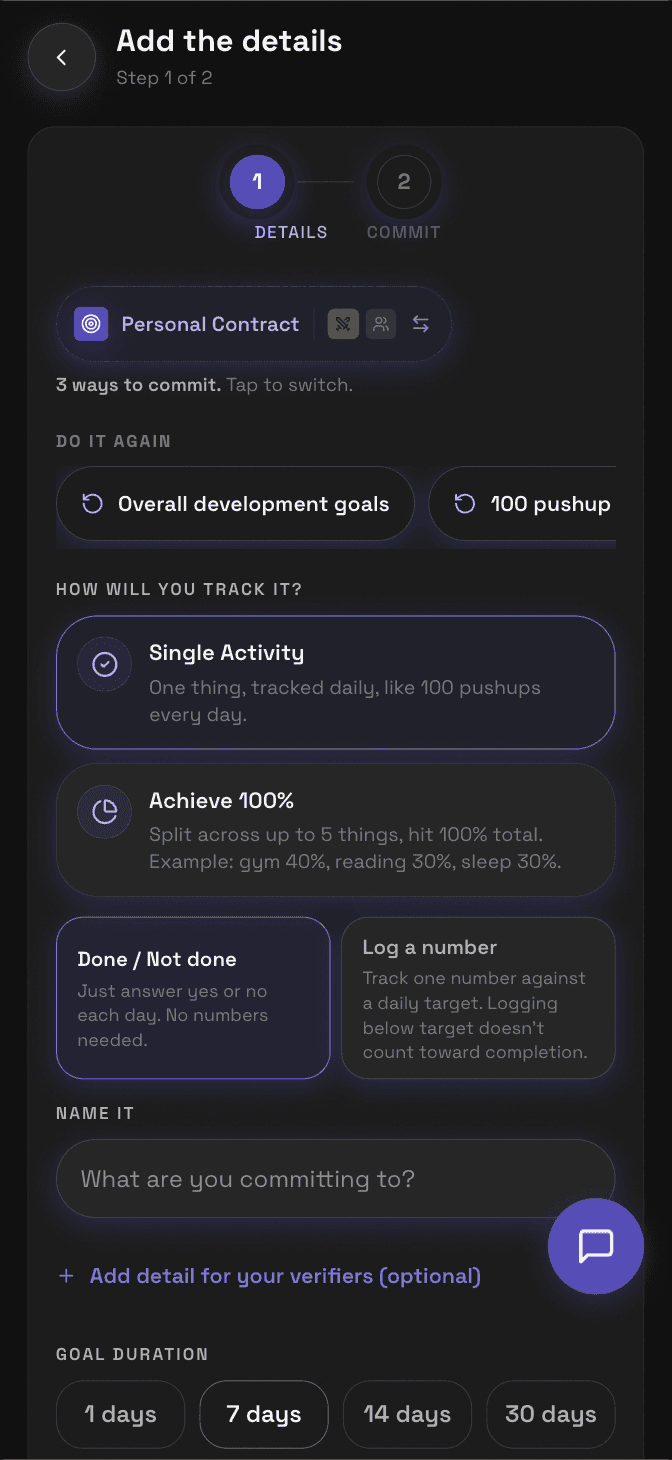Choose the Achieve 100% tracking option

tap(336, 830)
